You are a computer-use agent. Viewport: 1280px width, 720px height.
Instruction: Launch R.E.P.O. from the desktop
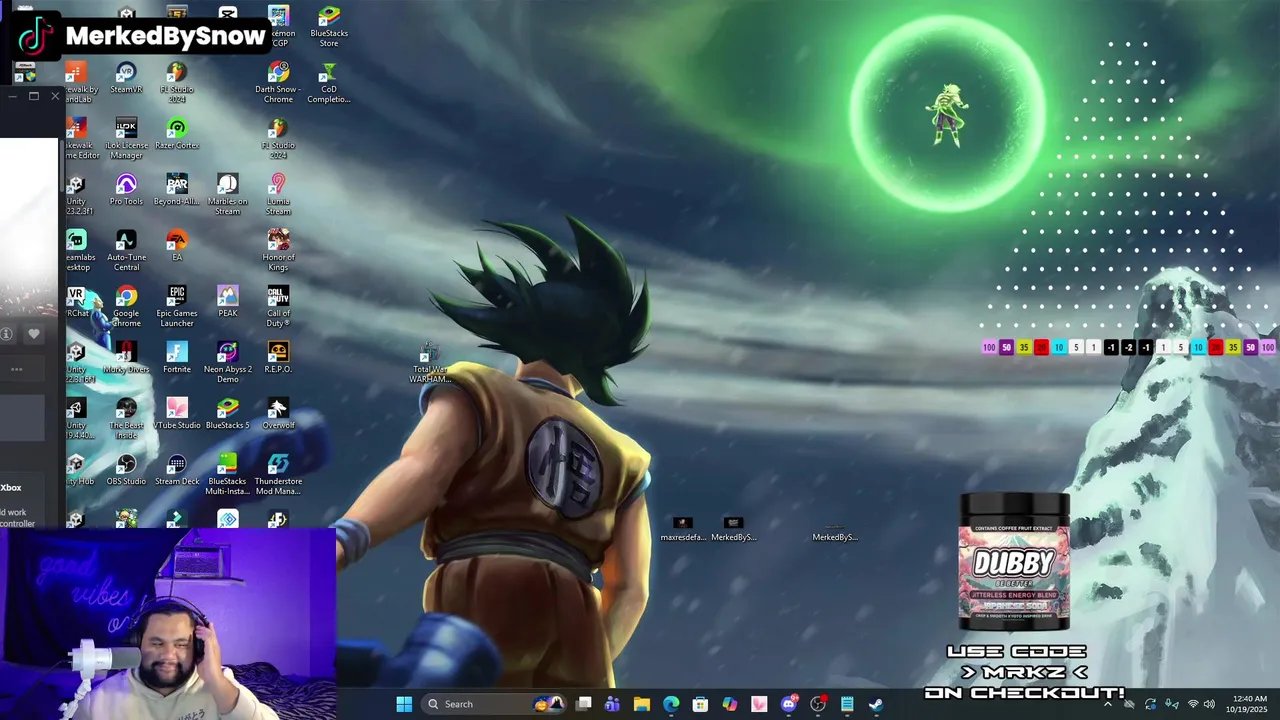(x=278, y=358)
